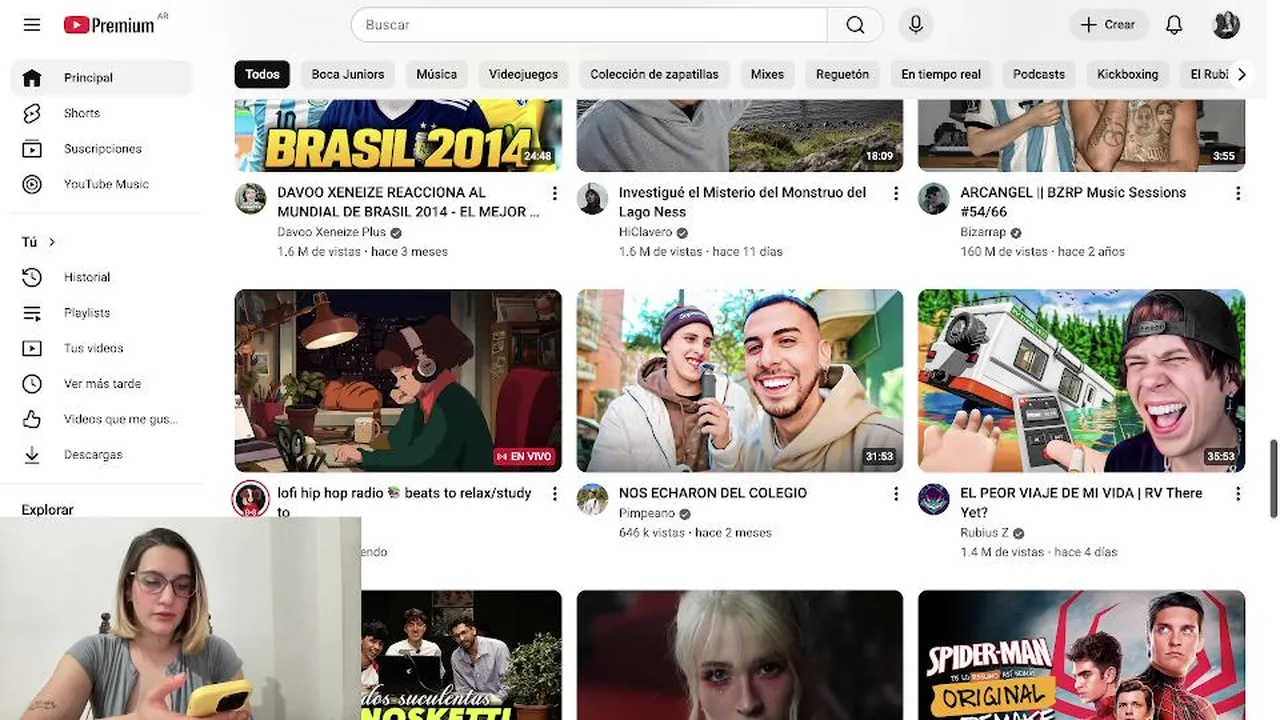Open options for ARCANGEL BZRP video
The image size is (1280, 720).
[x=1238, y=193]
